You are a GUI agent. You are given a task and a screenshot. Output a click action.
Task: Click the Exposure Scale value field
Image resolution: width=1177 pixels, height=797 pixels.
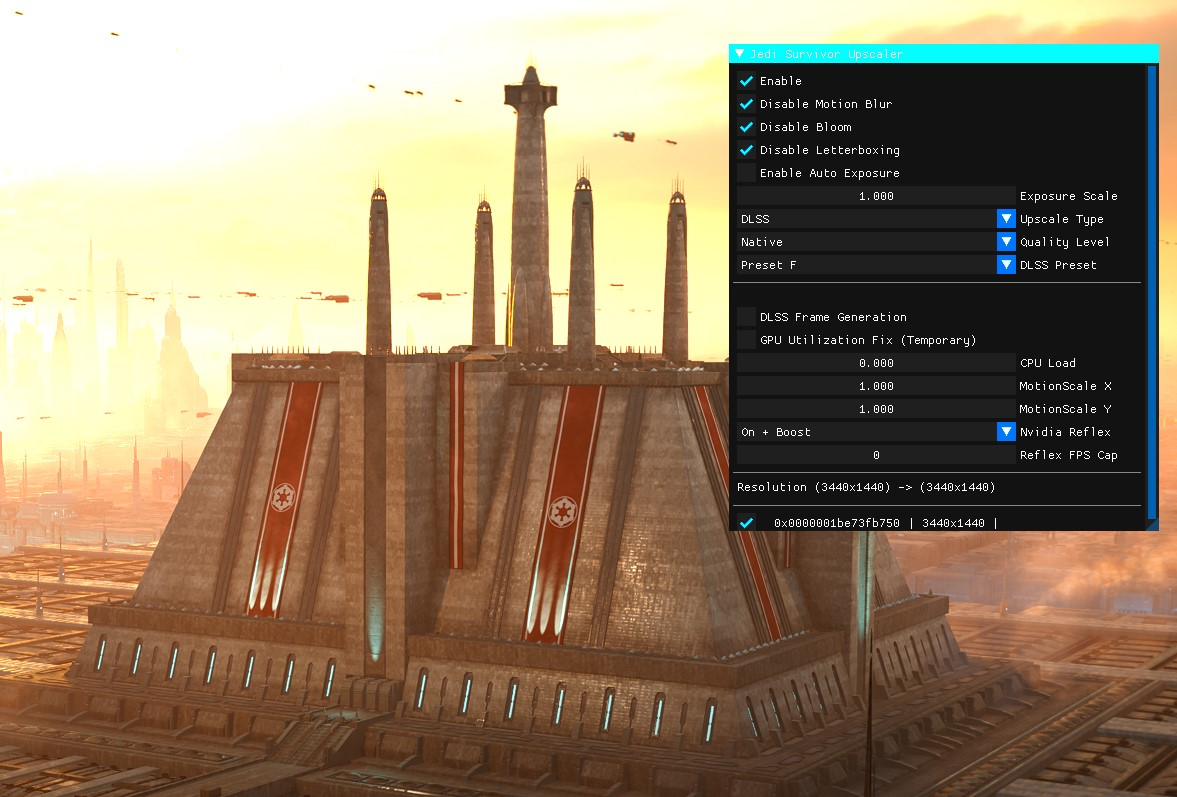coord(875,195)
